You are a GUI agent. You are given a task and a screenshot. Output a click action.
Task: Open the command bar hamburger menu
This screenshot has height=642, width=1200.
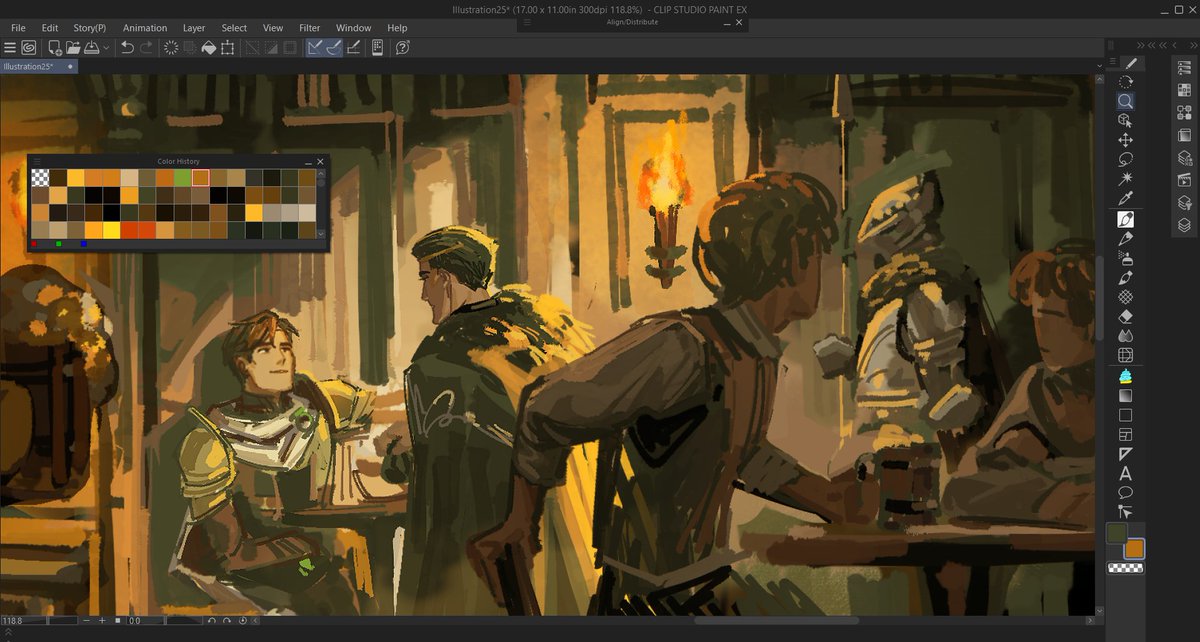9,47
